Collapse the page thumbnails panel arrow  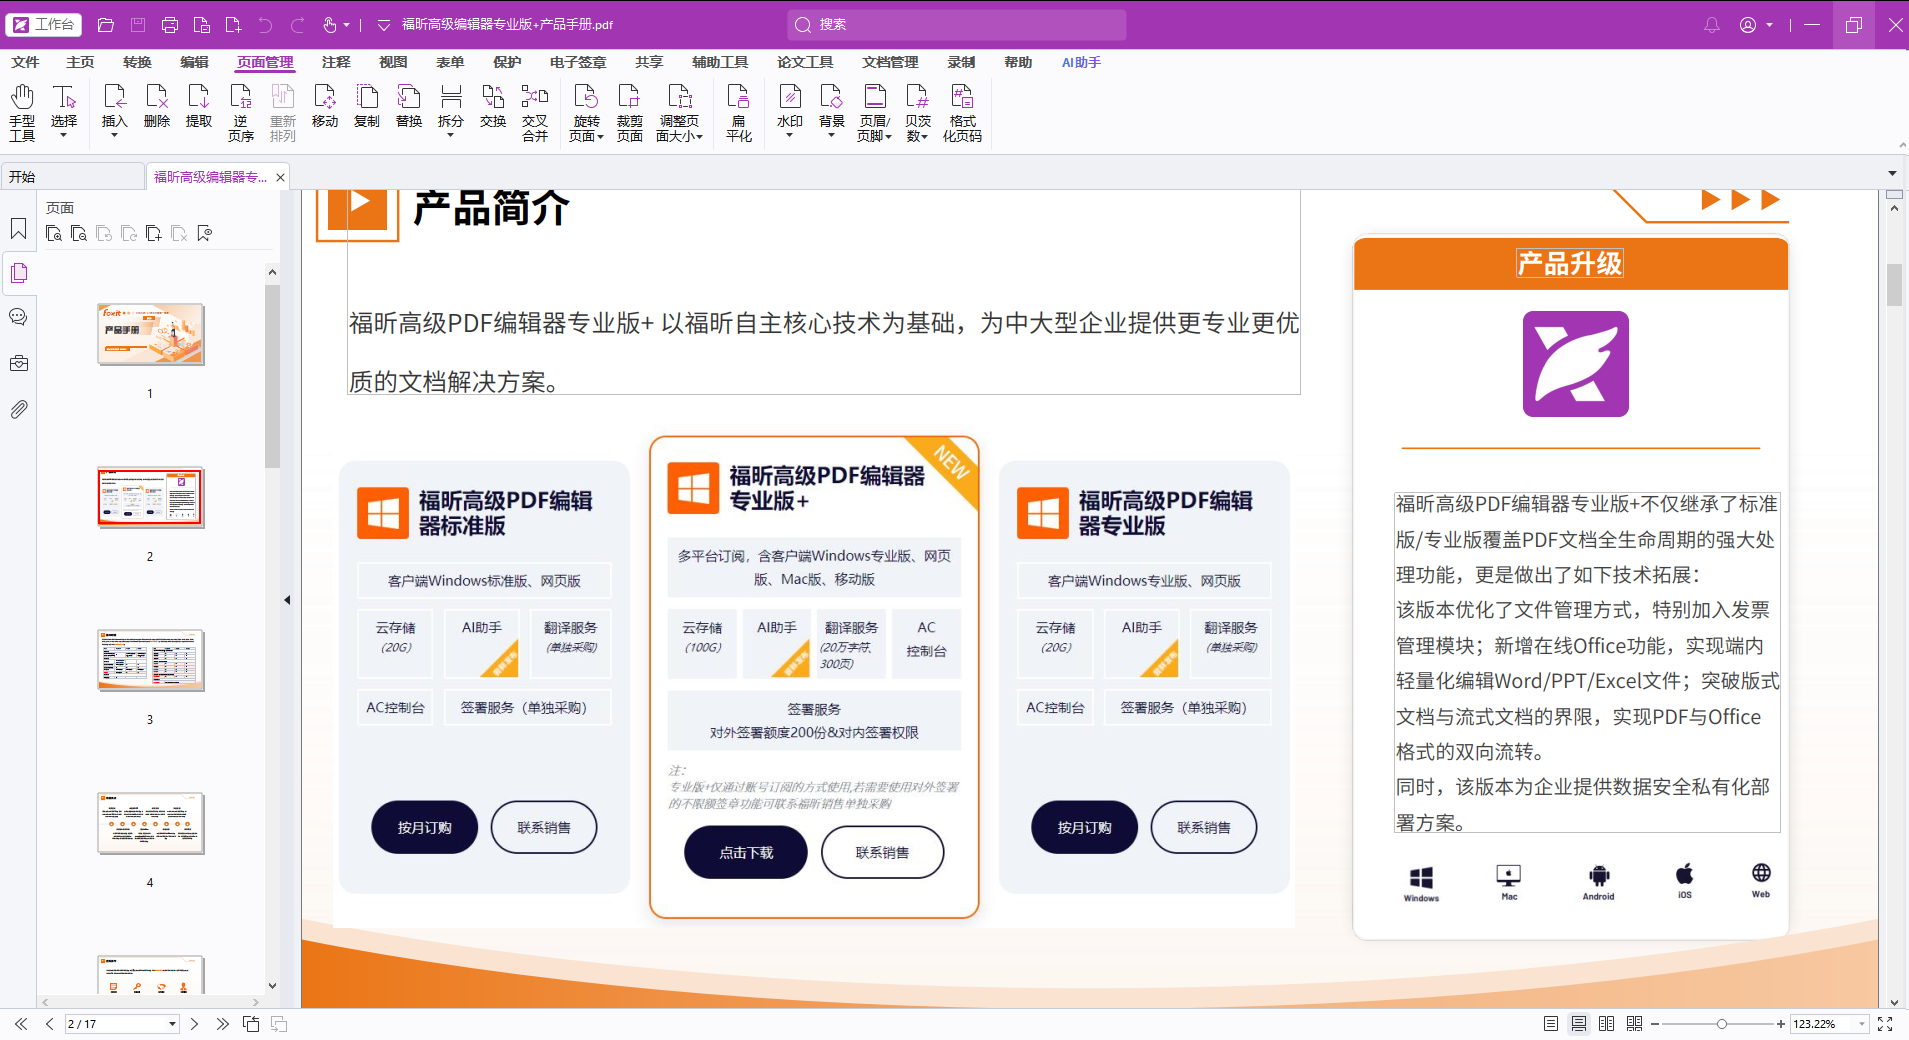click(287, 600)
